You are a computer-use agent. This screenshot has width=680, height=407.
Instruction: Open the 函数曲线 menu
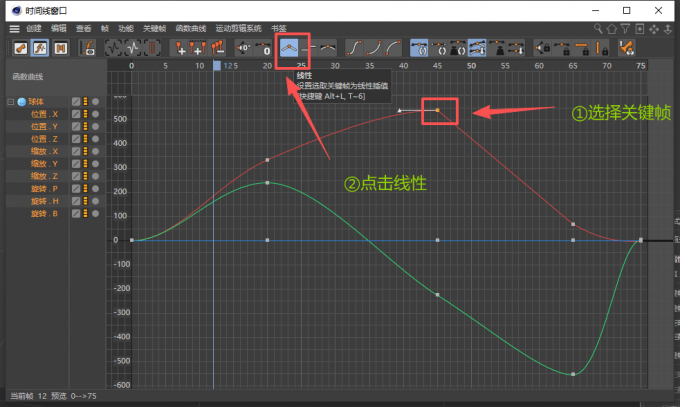[x=192, y=29]
